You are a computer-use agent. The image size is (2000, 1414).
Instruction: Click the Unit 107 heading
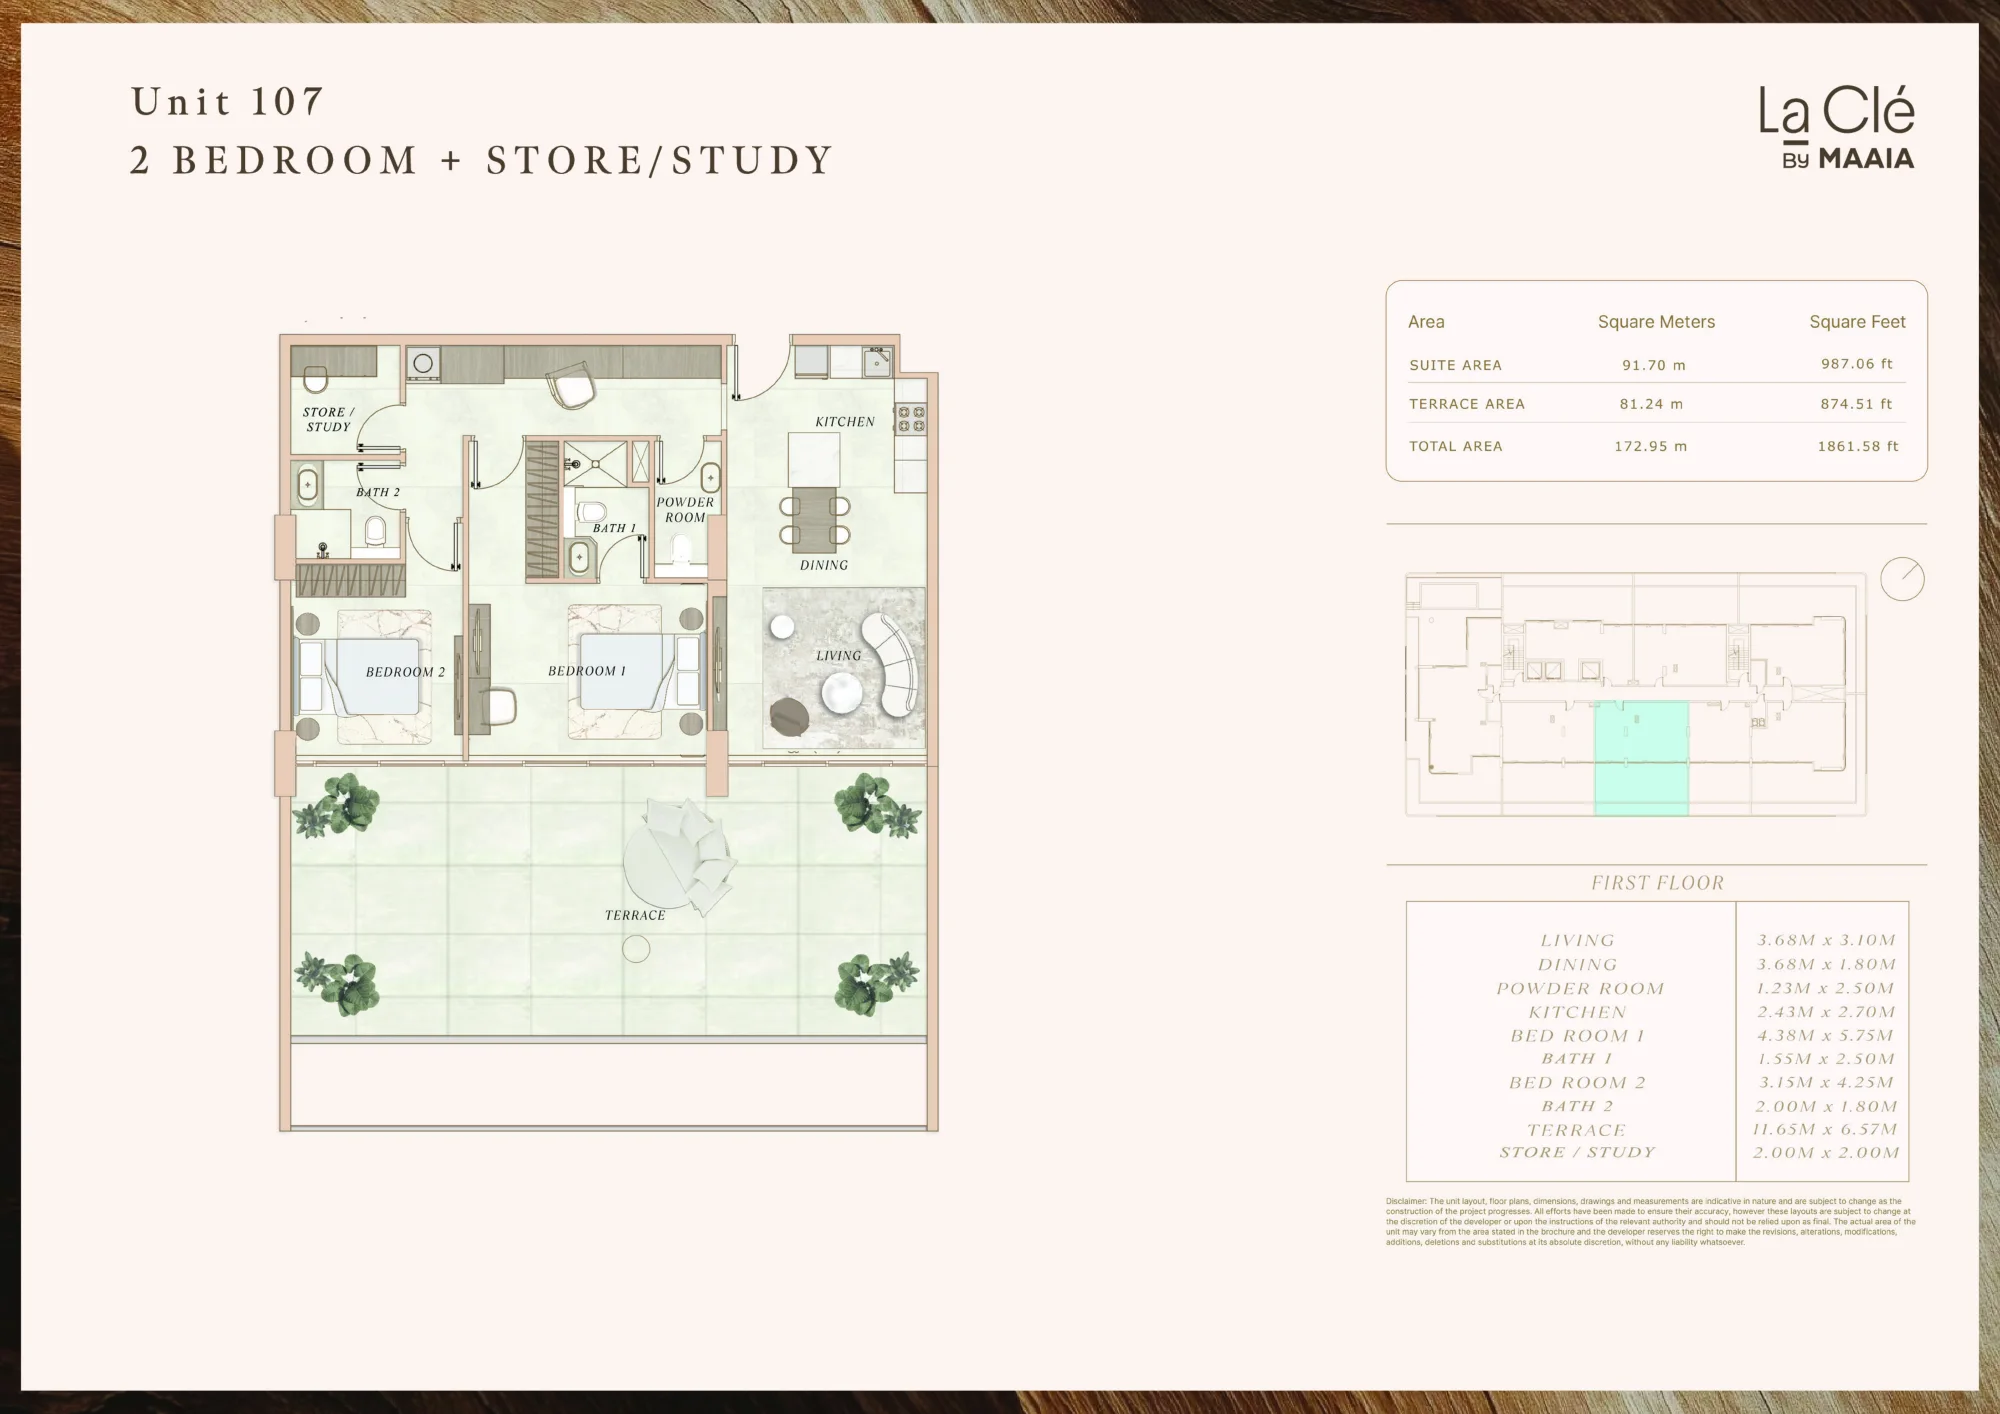pyautogui.click(x=228, y=101)
